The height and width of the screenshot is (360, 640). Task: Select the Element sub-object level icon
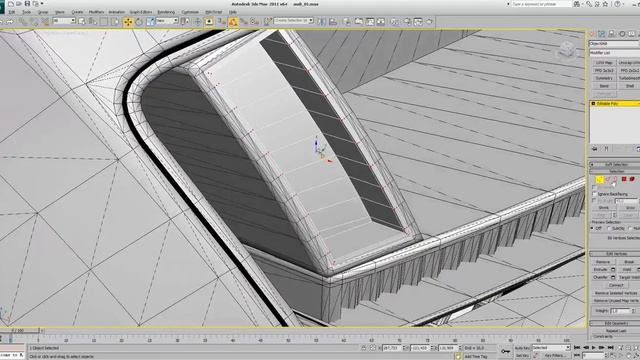pos(632,179)
